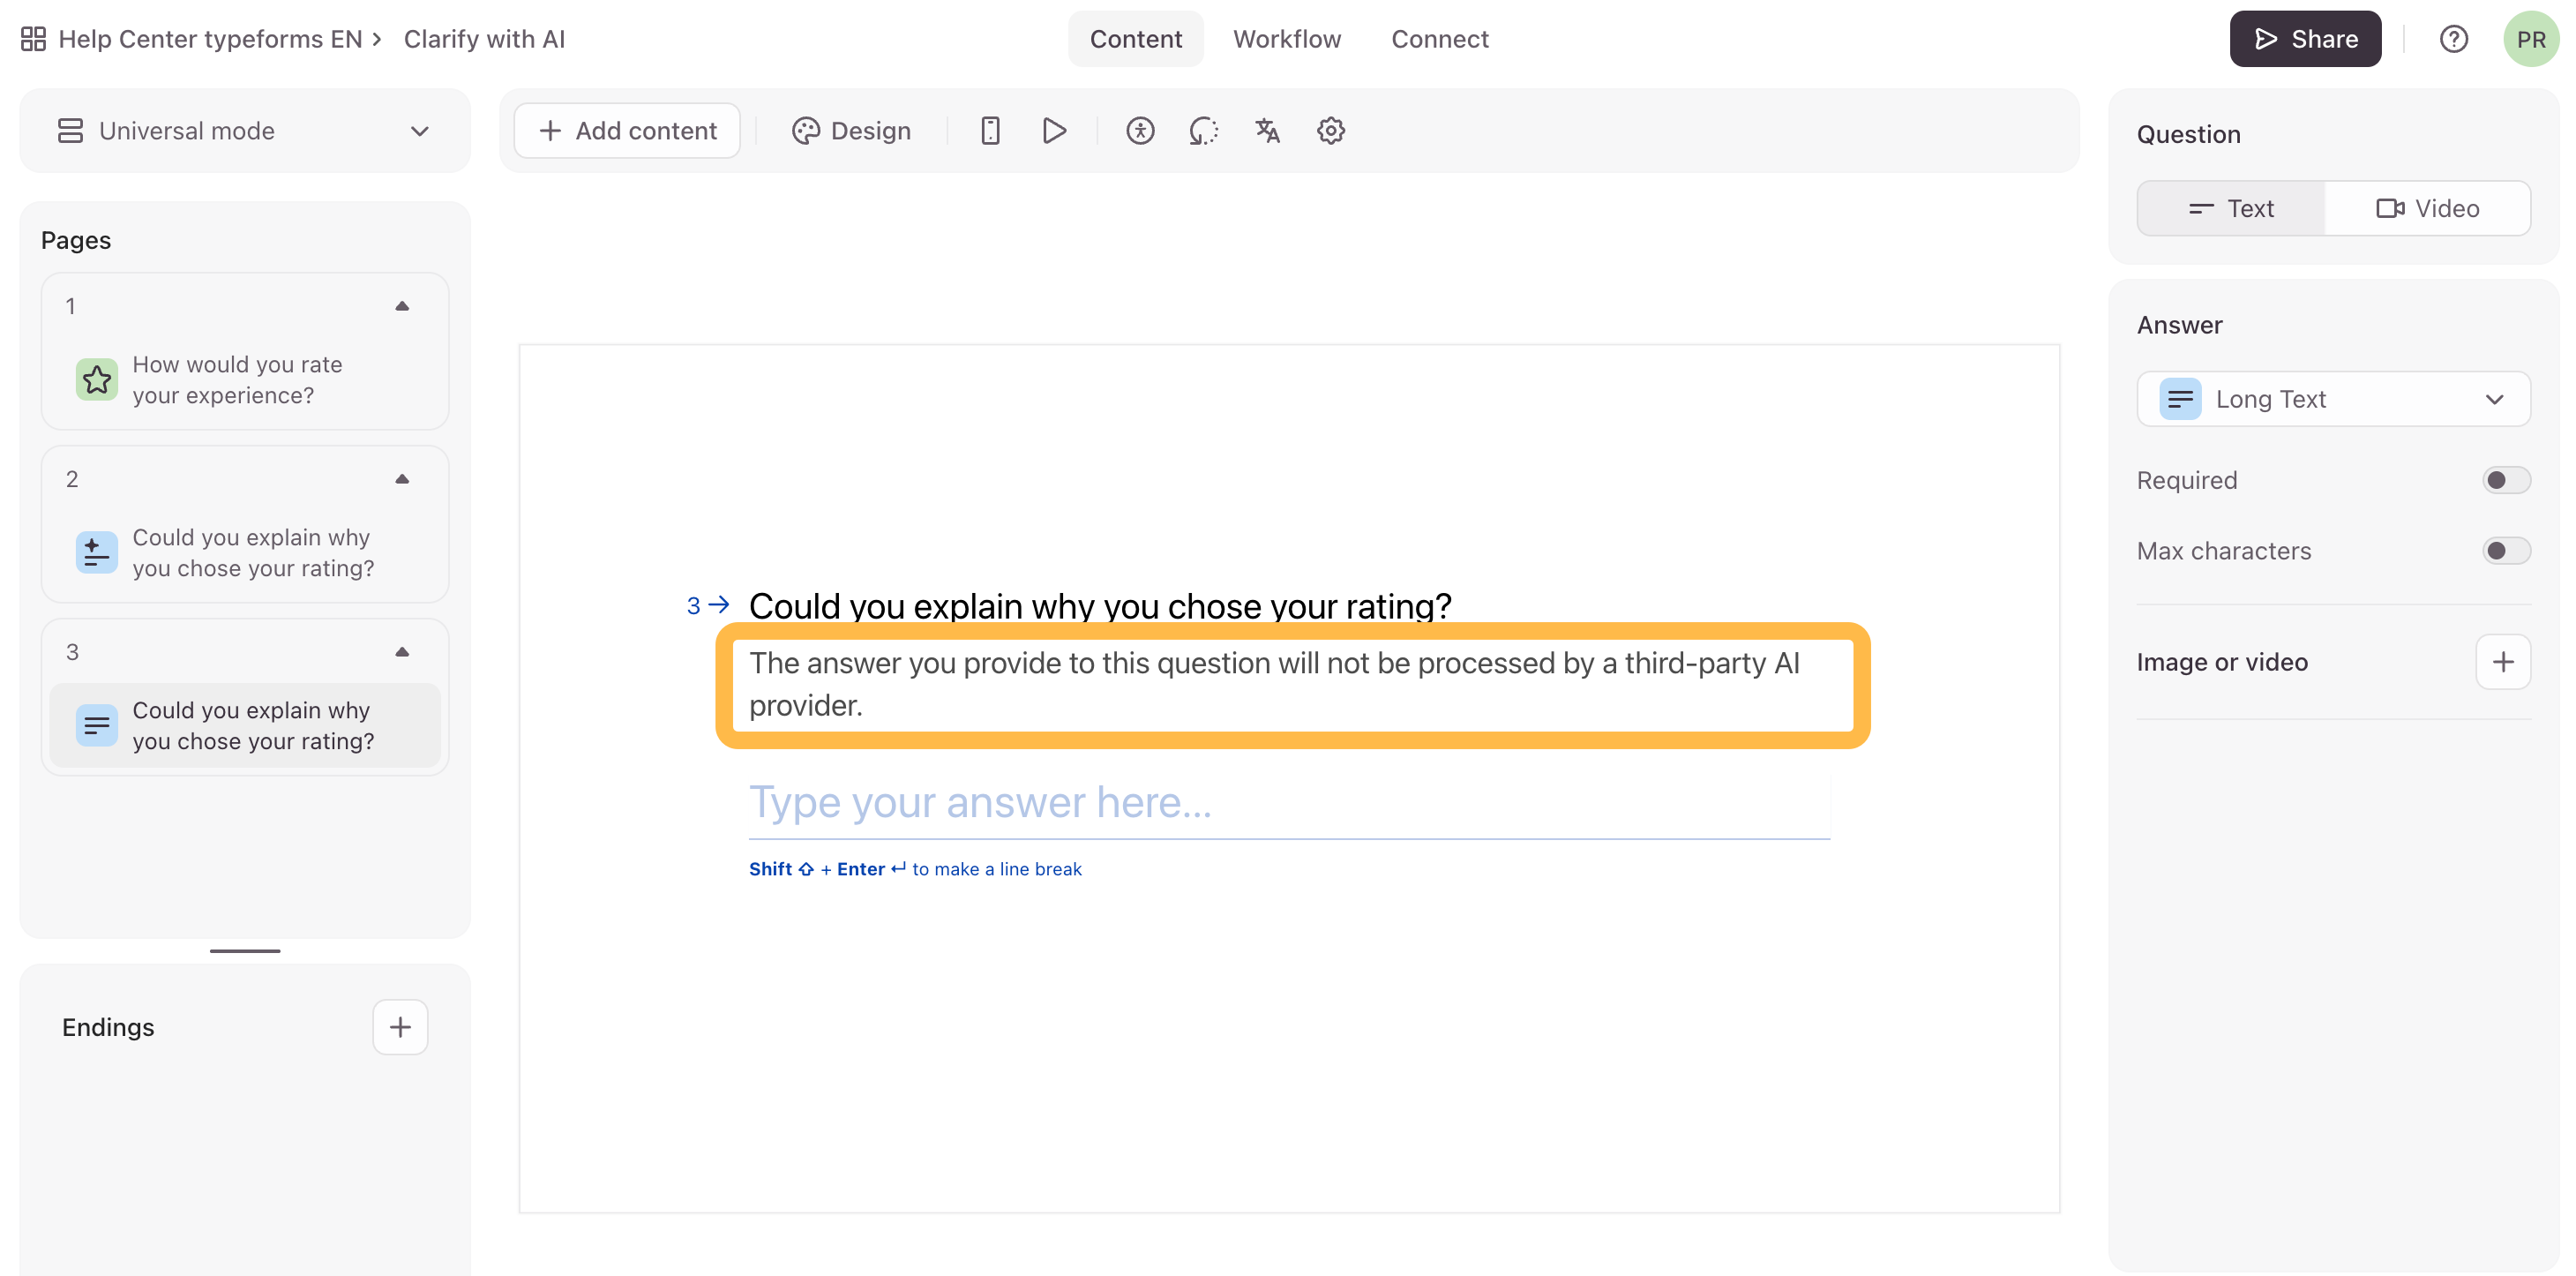2576x1276 pixels.
Task: Open mobile preview icon
Action: click(x=990, y=131)
